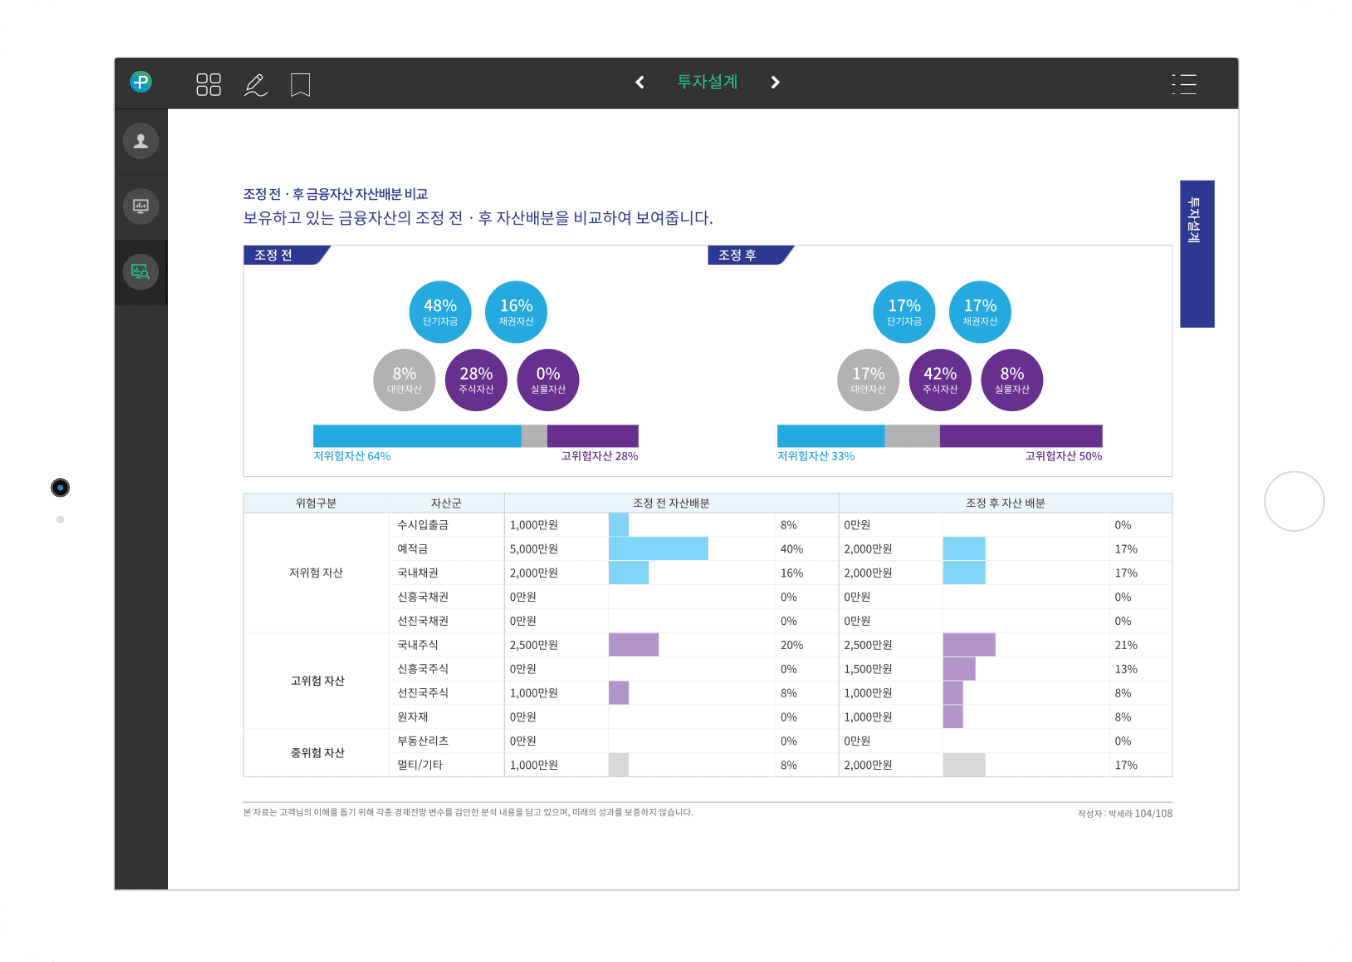
Task: Select the 신흥국주식 row label
Action: click(x=423, y=669)
